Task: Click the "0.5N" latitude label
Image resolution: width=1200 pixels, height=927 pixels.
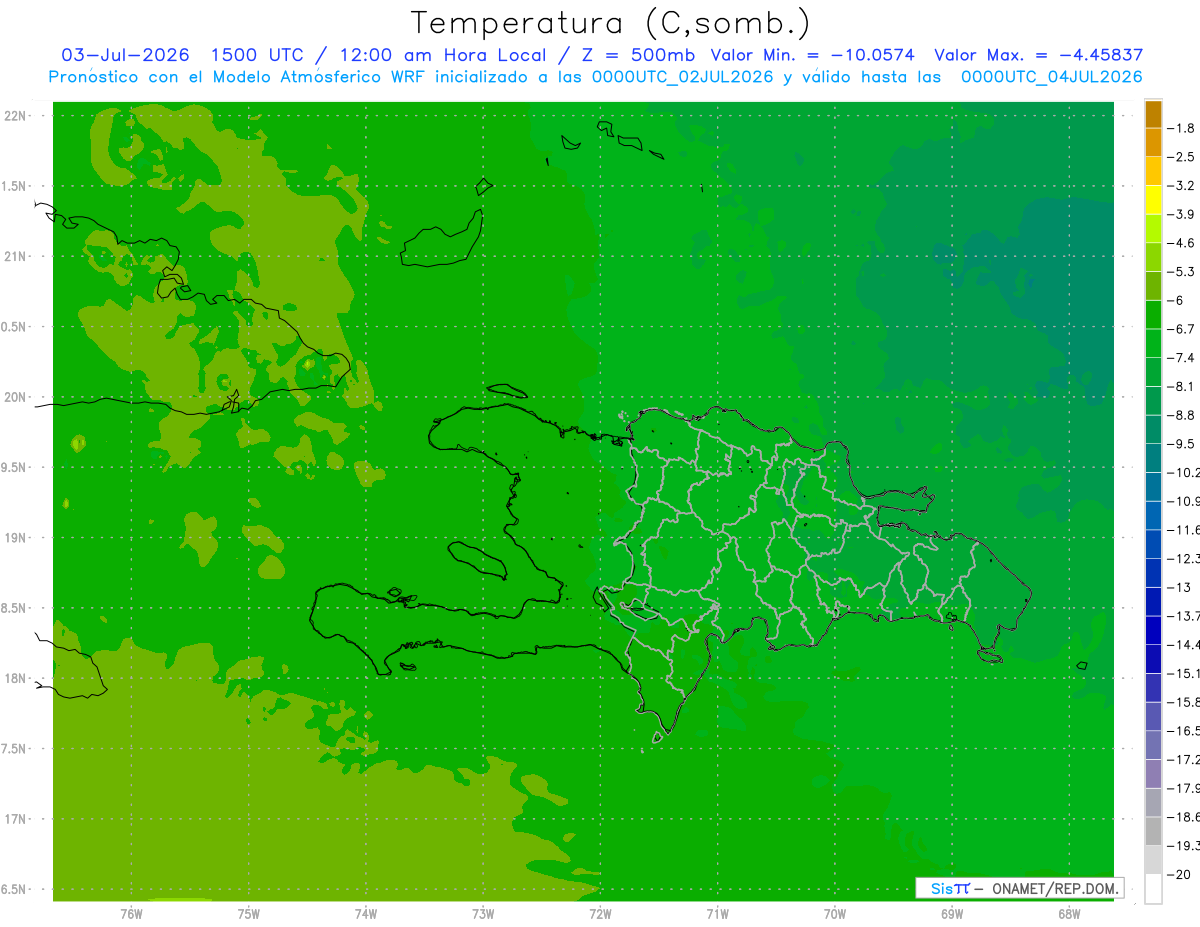Action: [x=14, y=327]
